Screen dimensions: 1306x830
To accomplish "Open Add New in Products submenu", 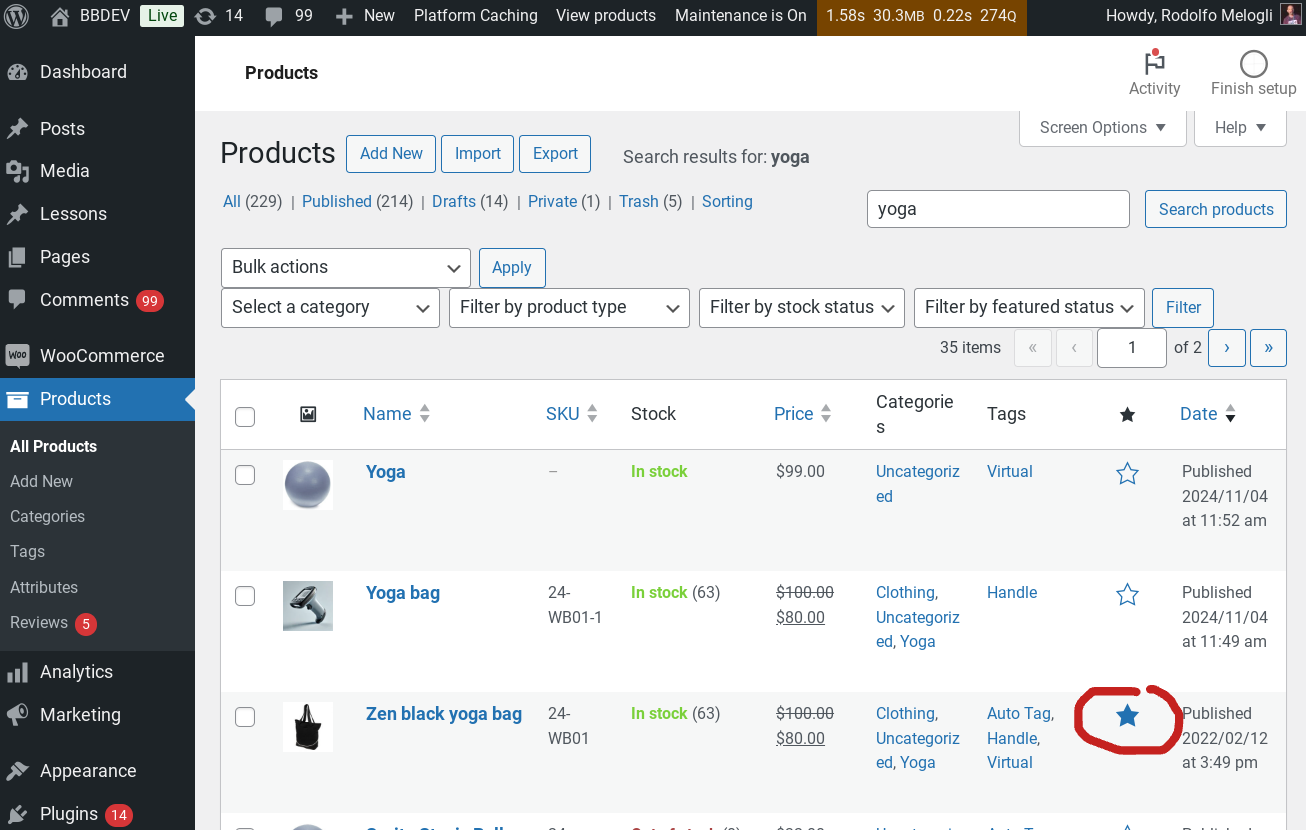I will coord(41,481).
